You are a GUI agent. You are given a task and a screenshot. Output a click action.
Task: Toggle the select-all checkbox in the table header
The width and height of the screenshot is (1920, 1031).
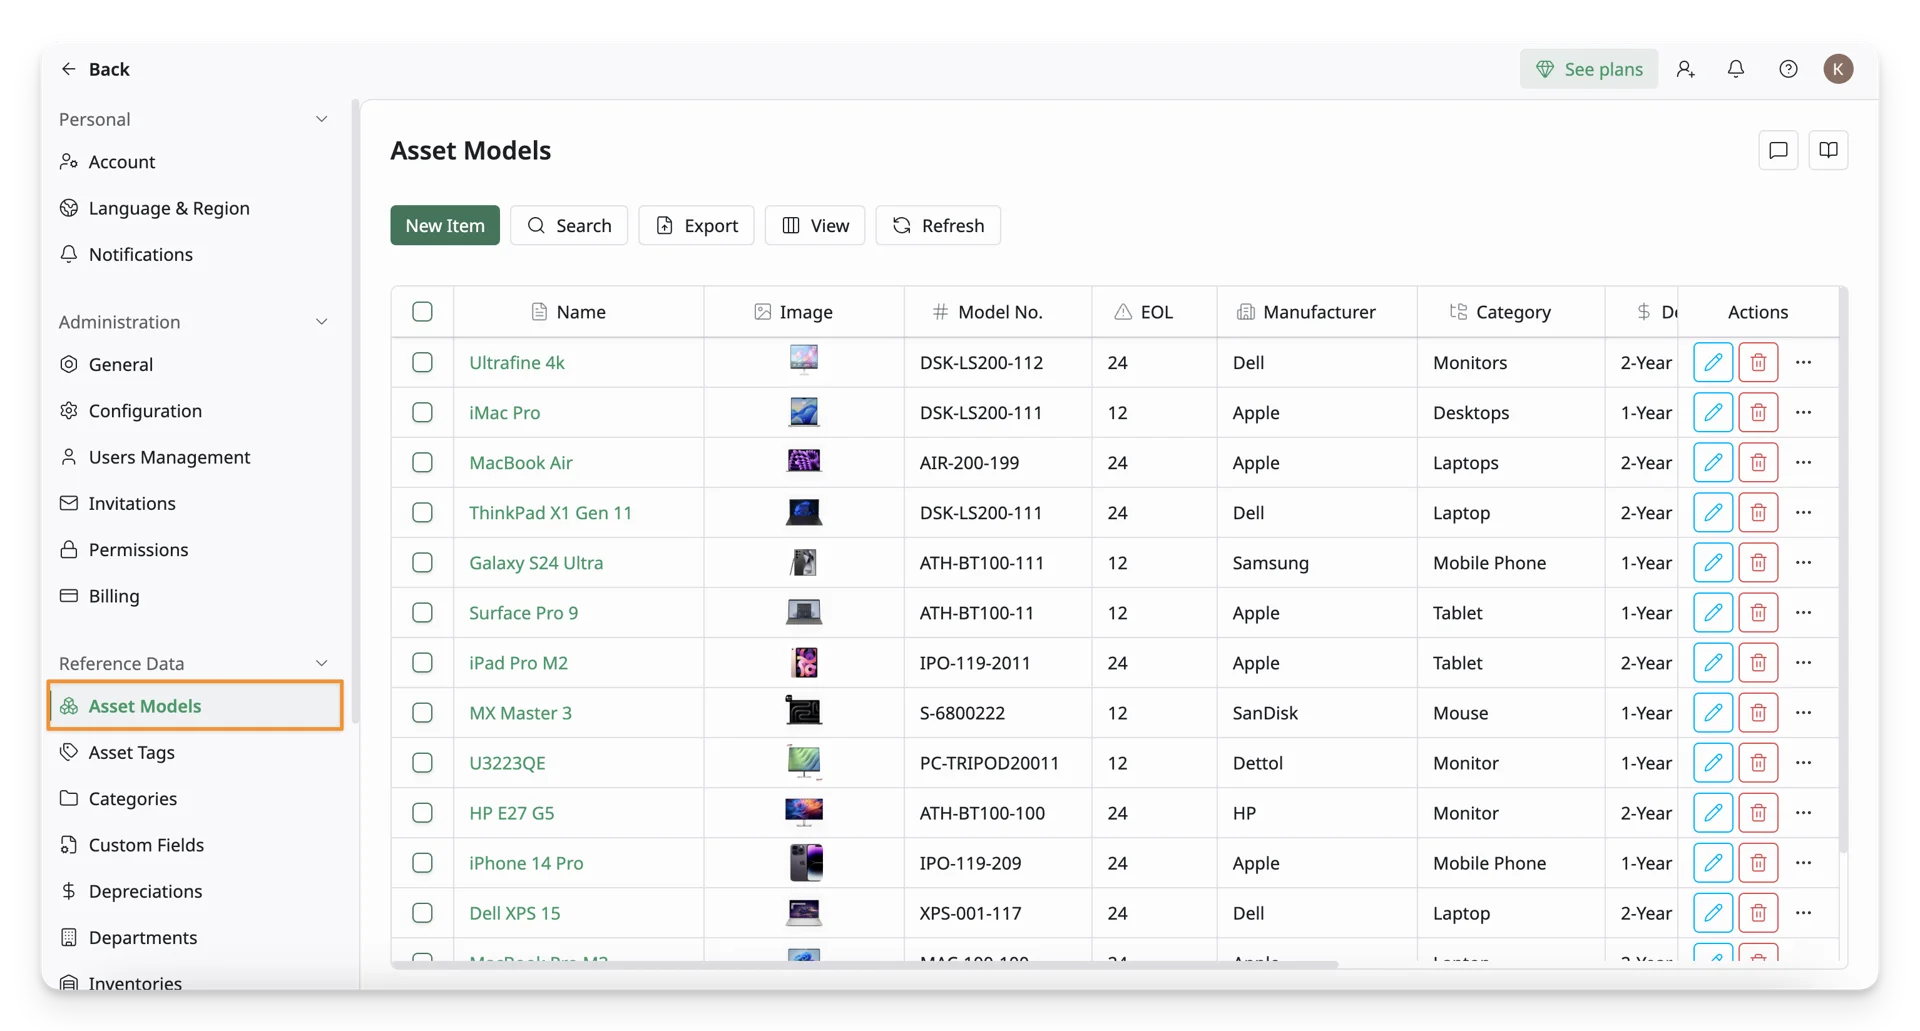point(422,311)
